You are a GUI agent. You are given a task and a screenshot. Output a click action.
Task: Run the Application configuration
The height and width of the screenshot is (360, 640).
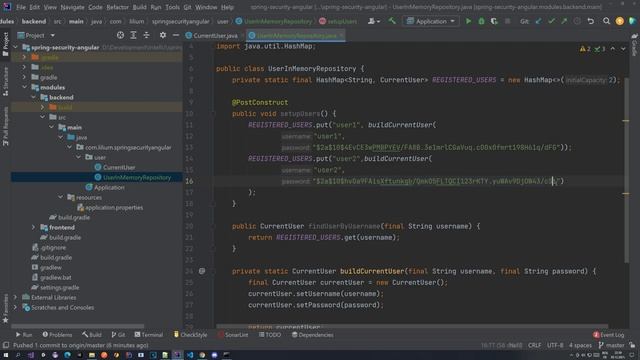click(x=468, y=21)
